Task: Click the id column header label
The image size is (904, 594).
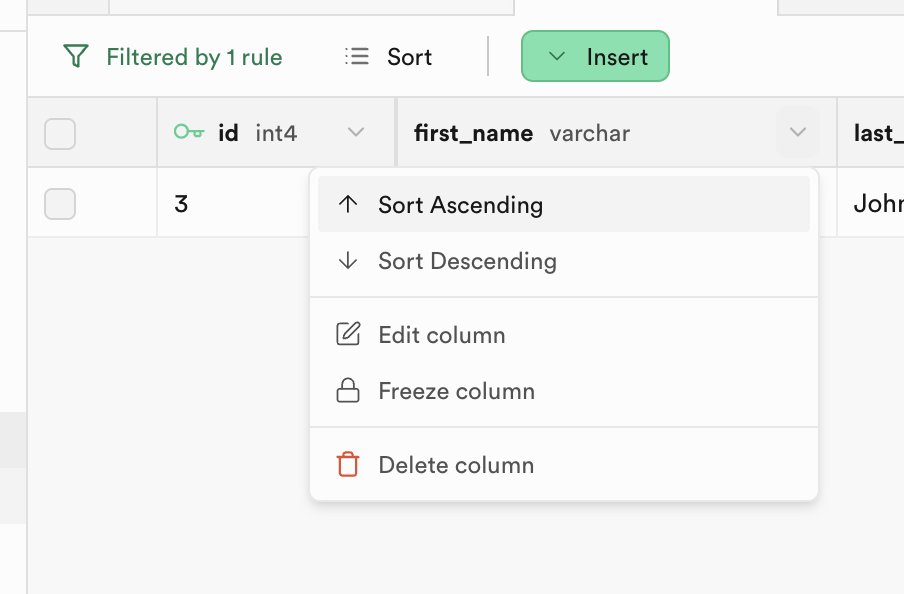Action: [228, 133]
